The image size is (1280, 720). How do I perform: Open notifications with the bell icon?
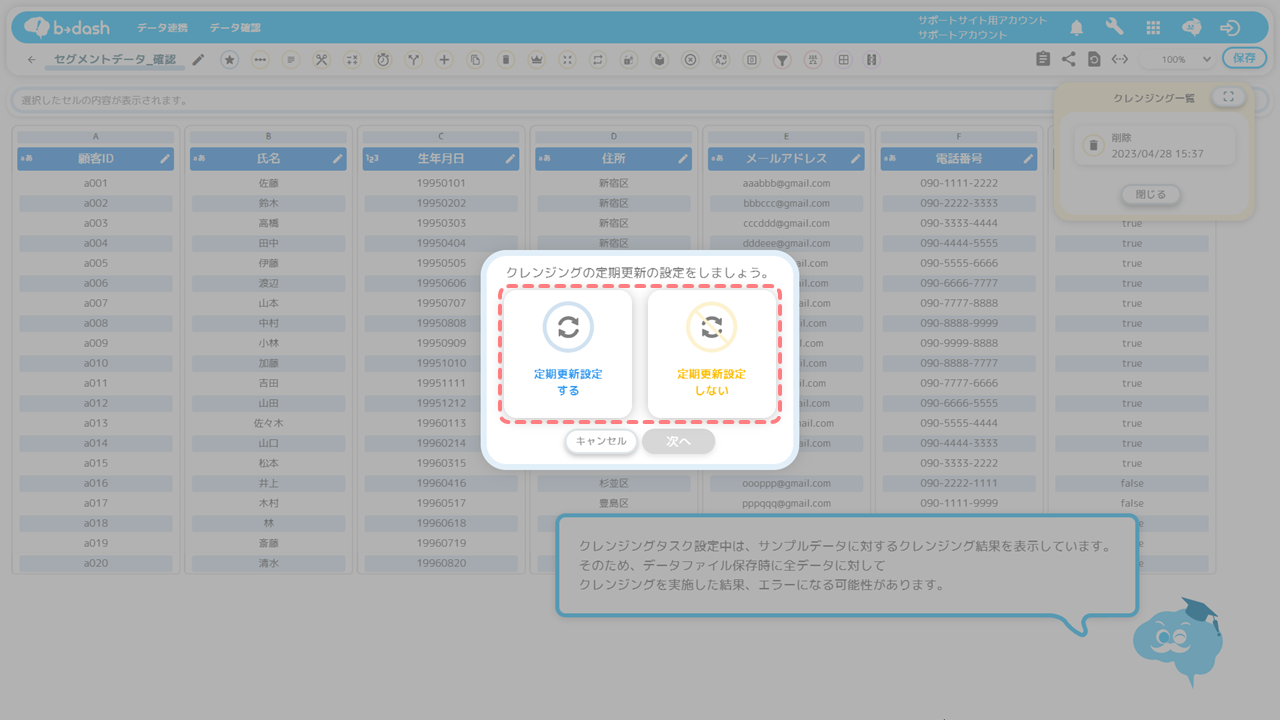tap(1077, 28)
